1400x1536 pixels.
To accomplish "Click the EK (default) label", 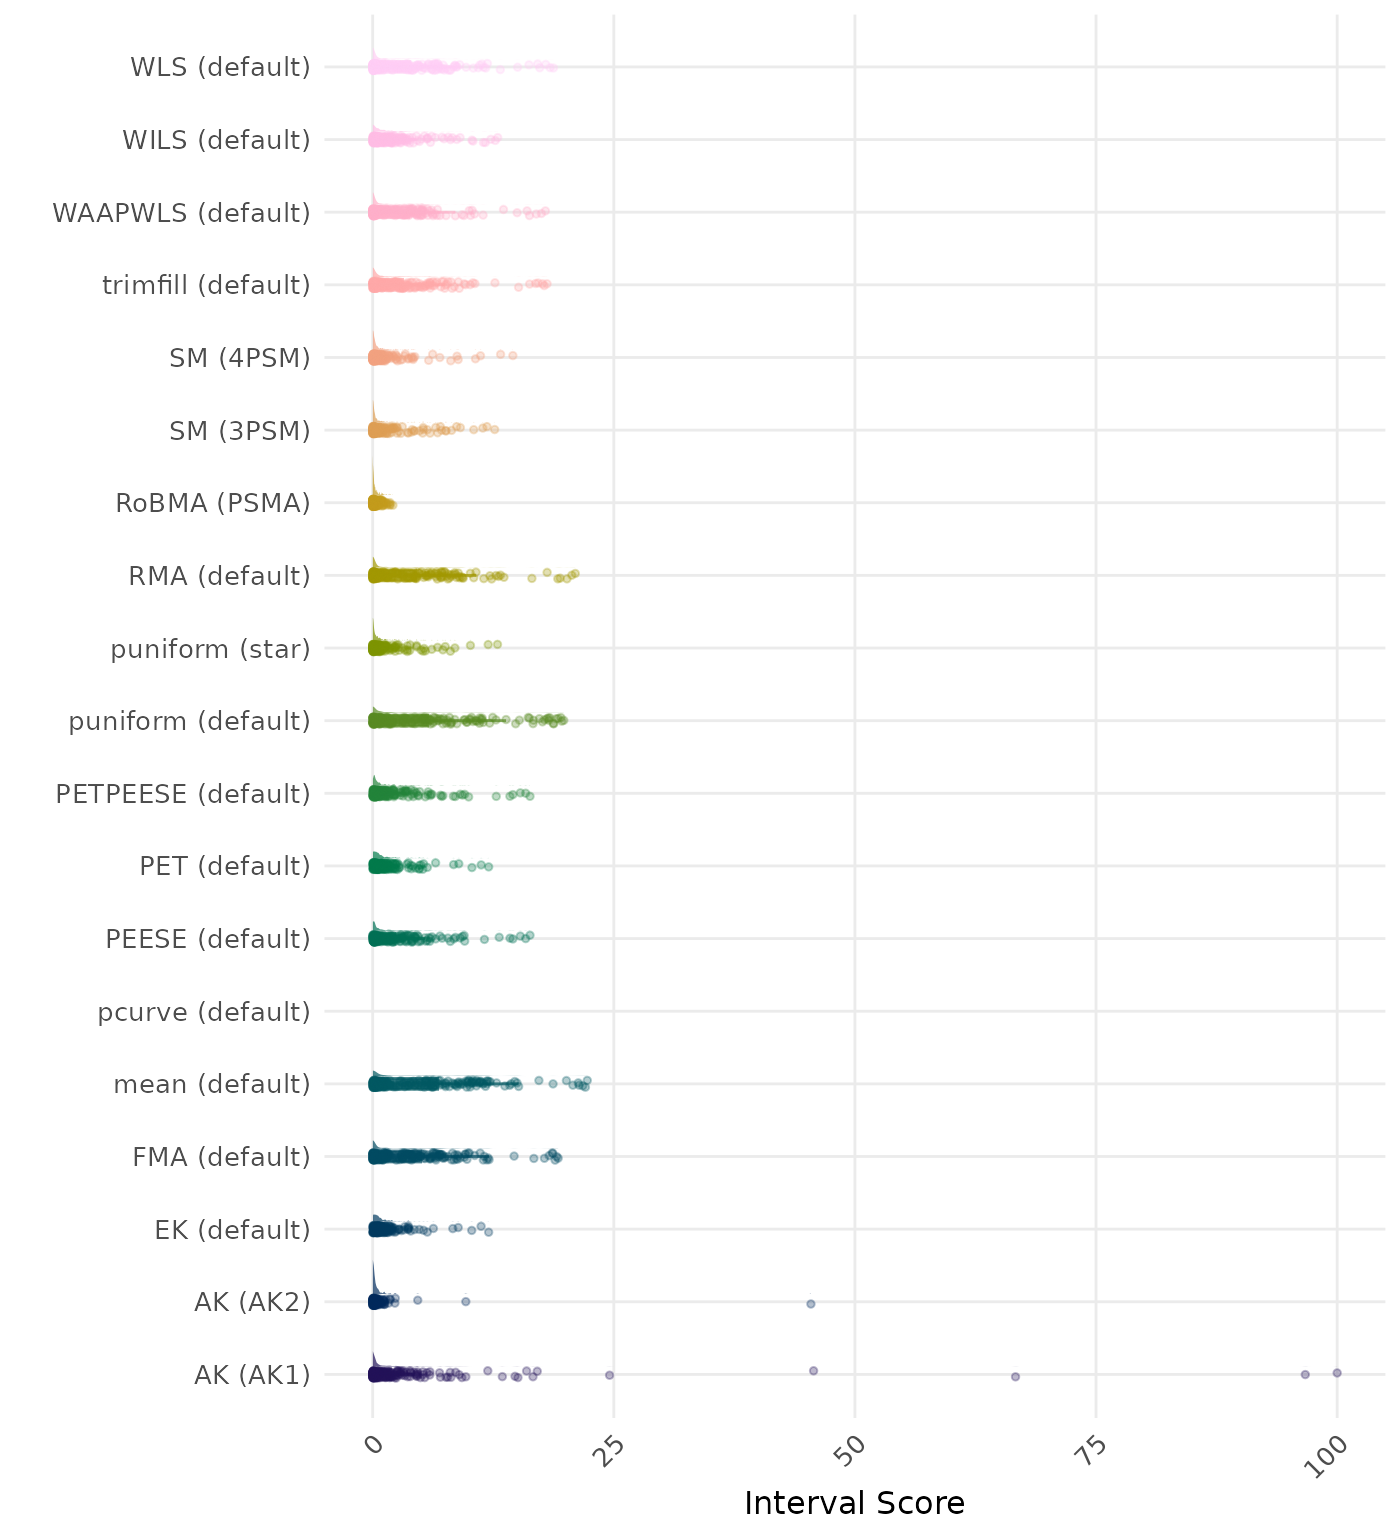I will tap(232, 1229).
